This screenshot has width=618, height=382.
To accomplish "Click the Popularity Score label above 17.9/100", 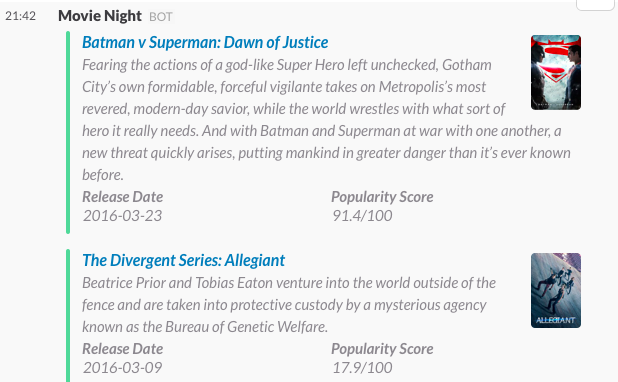I will [382, 349].
